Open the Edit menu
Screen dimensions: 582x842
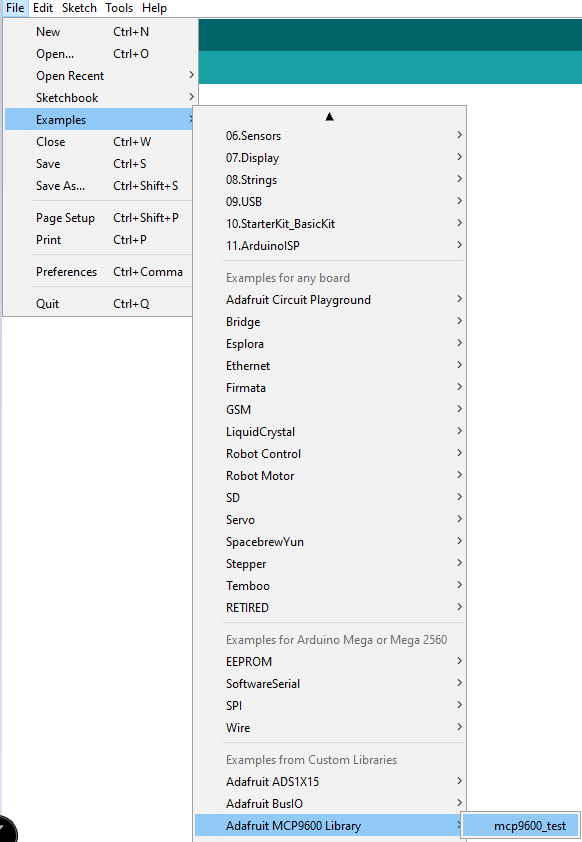tap(42, 8)
